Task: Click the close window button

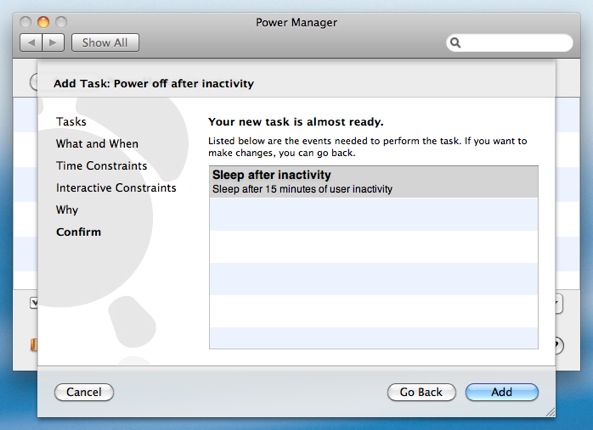Action: point(25,22)
